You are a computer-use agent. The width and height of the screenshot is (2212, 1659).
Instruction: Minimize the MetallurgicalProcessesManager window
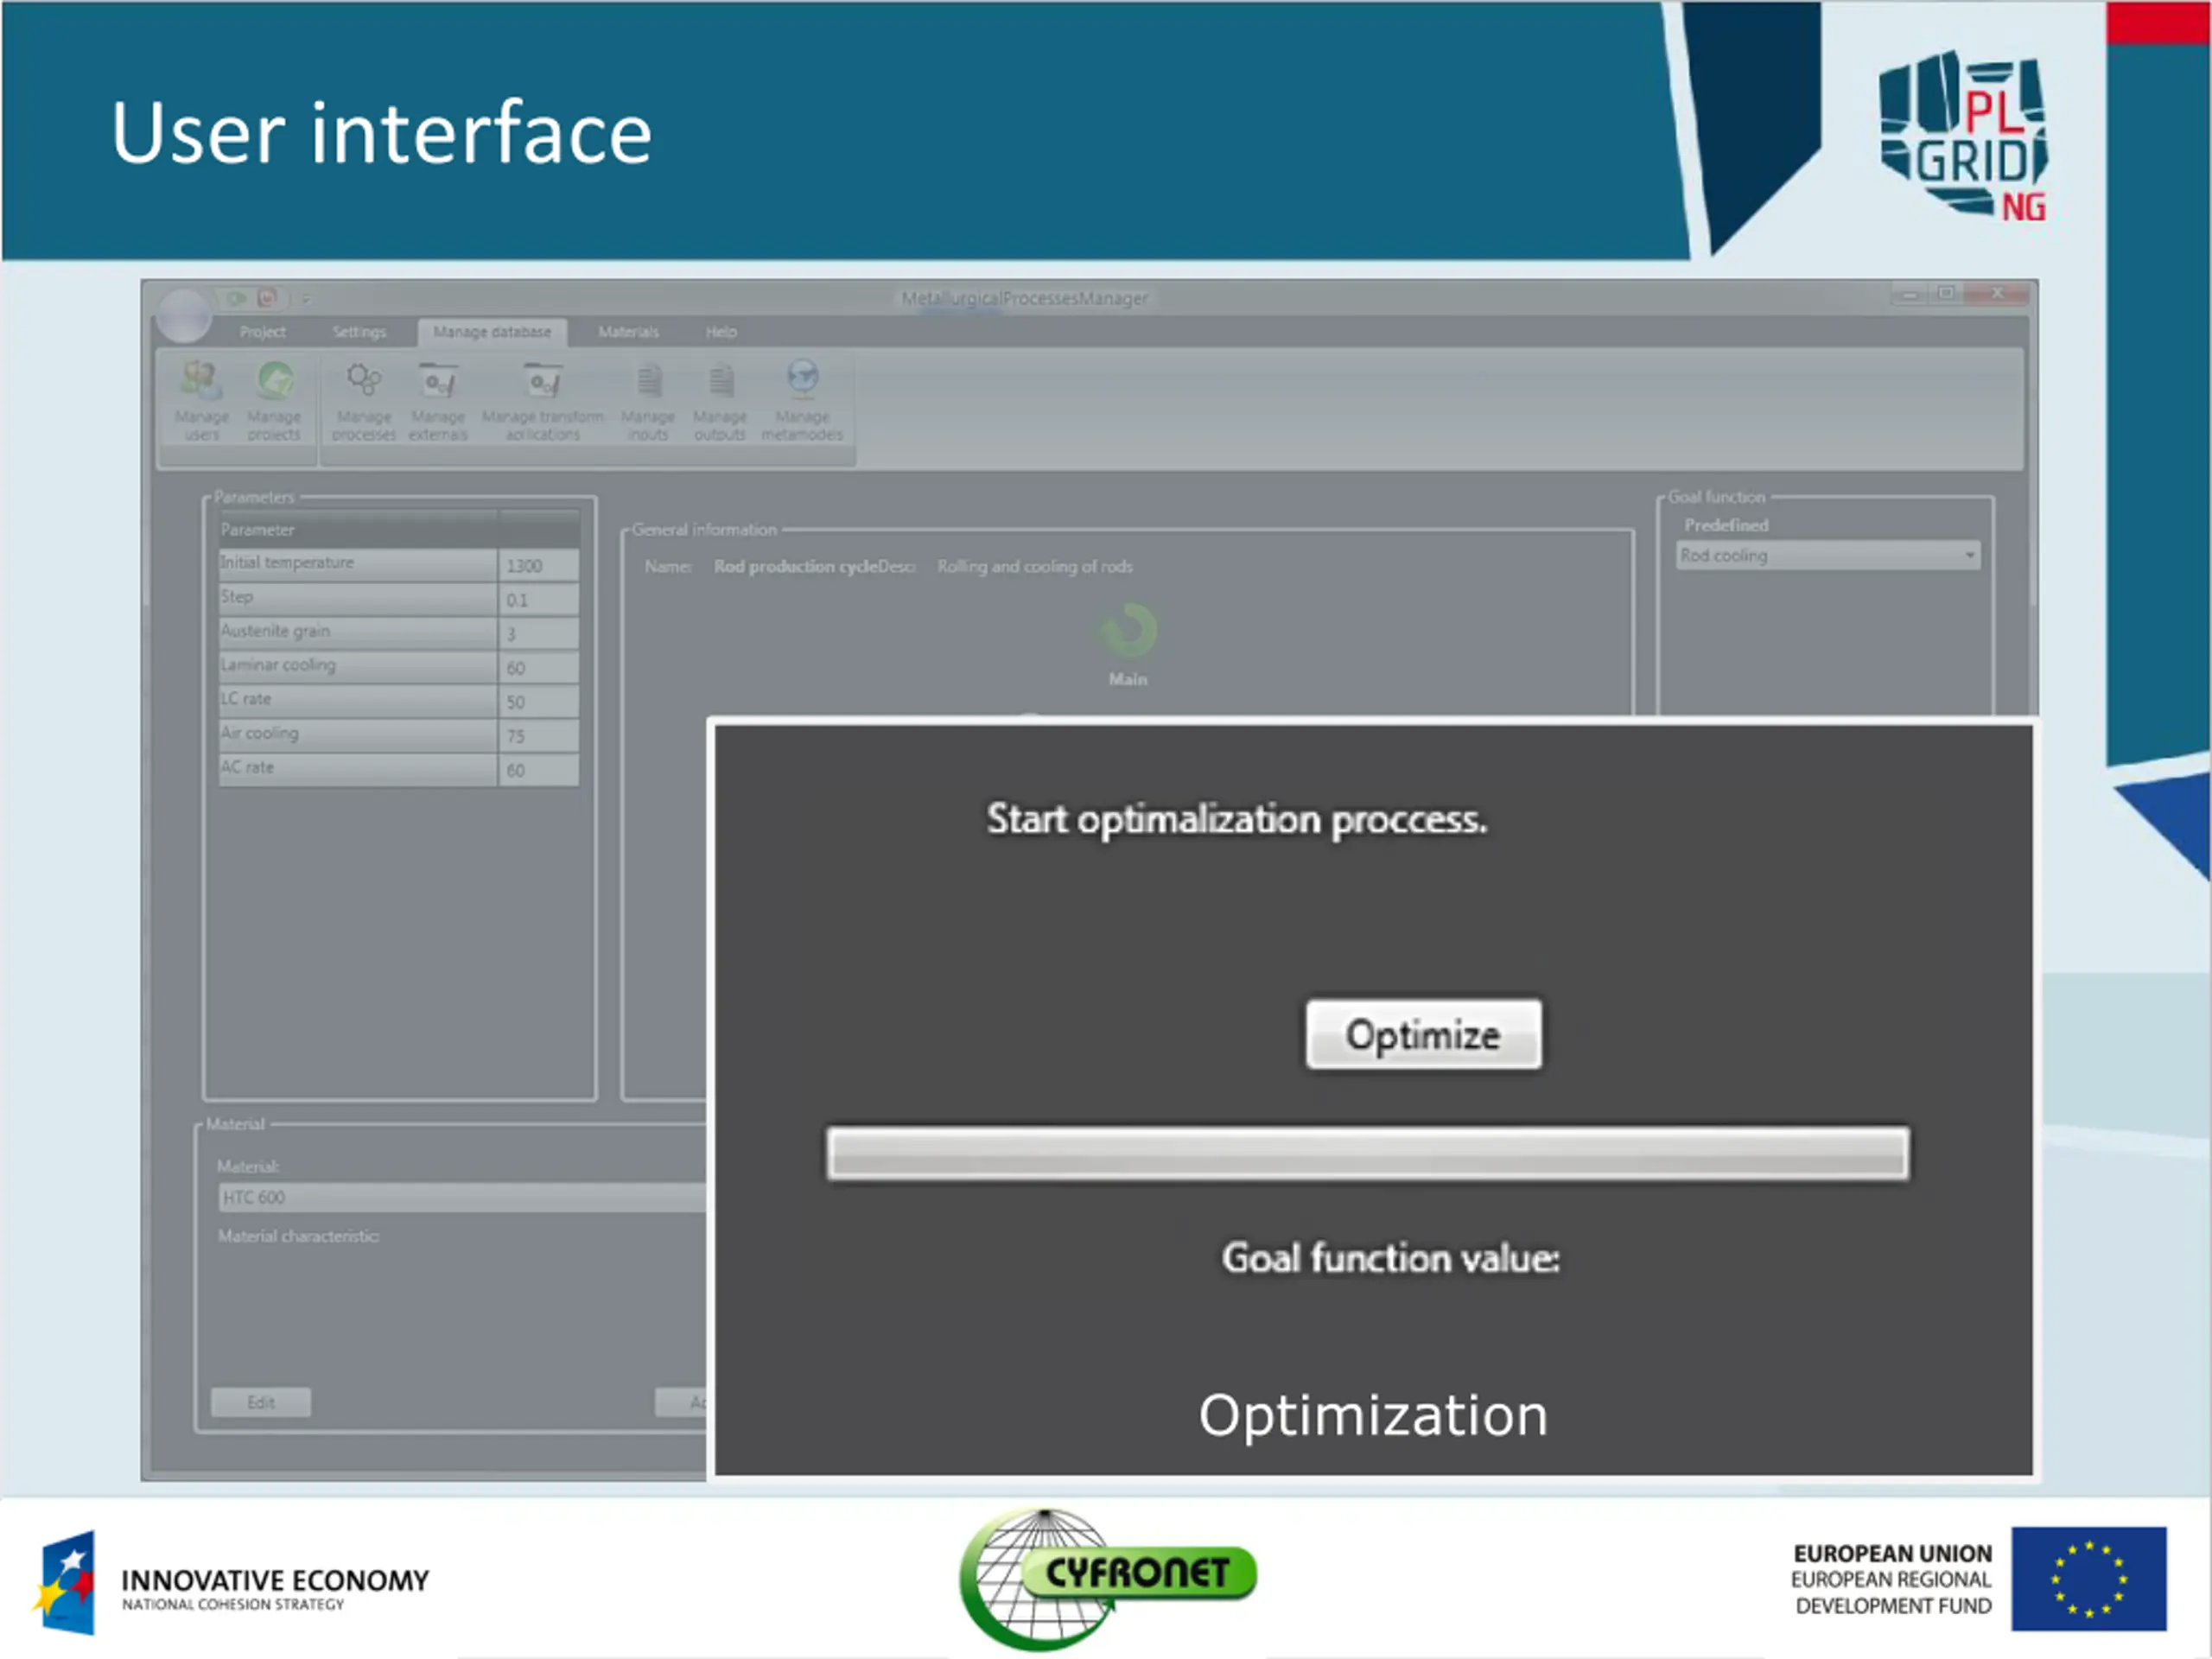1910,294
